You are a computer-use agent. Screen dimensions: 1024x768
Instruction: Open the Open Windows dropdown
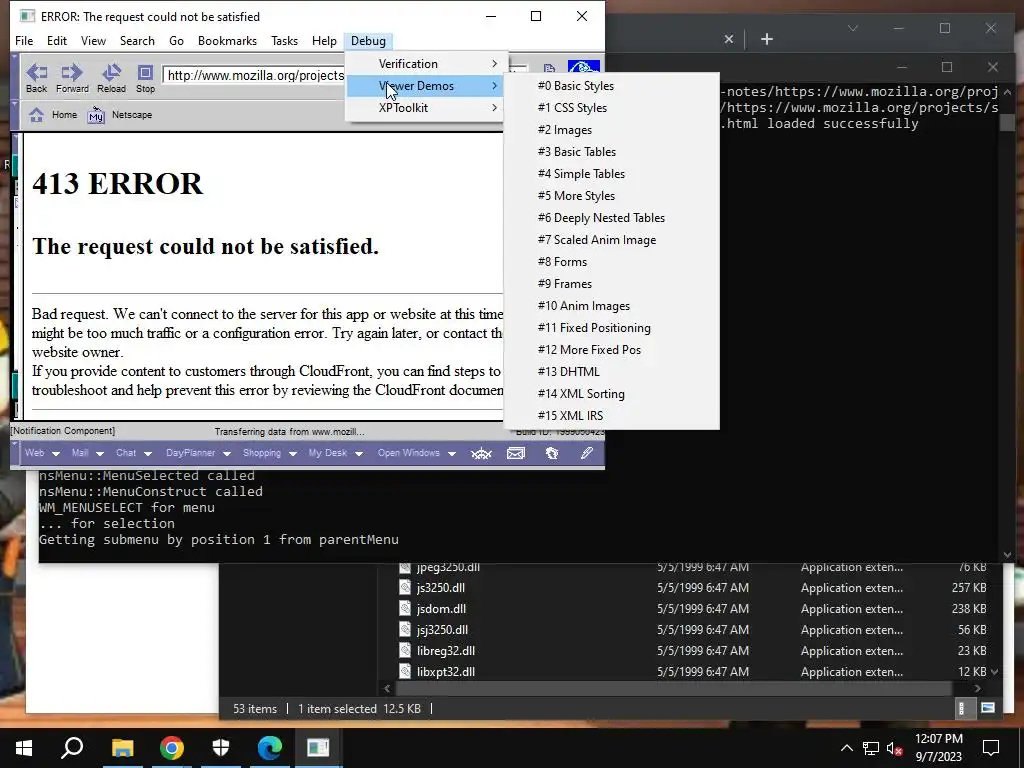[x=417, y=453]
